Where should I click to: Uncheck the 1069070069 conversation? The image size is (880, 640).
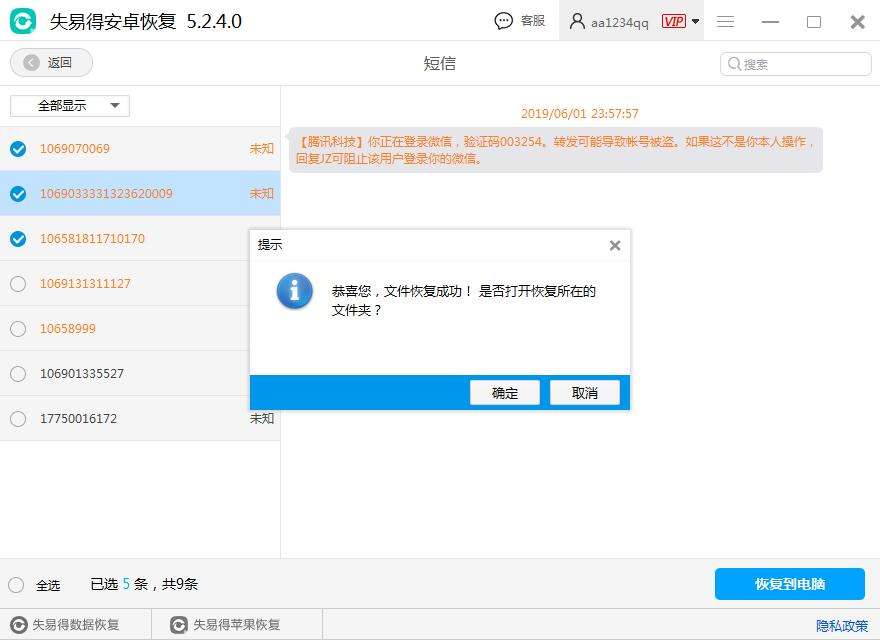18,149
